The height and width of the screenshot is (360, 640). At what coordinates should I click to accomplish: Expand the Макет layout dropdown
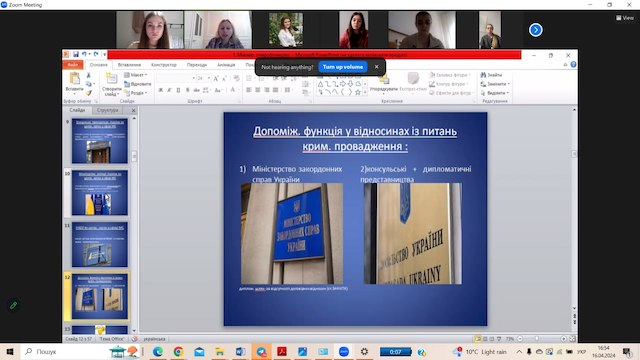136,75
